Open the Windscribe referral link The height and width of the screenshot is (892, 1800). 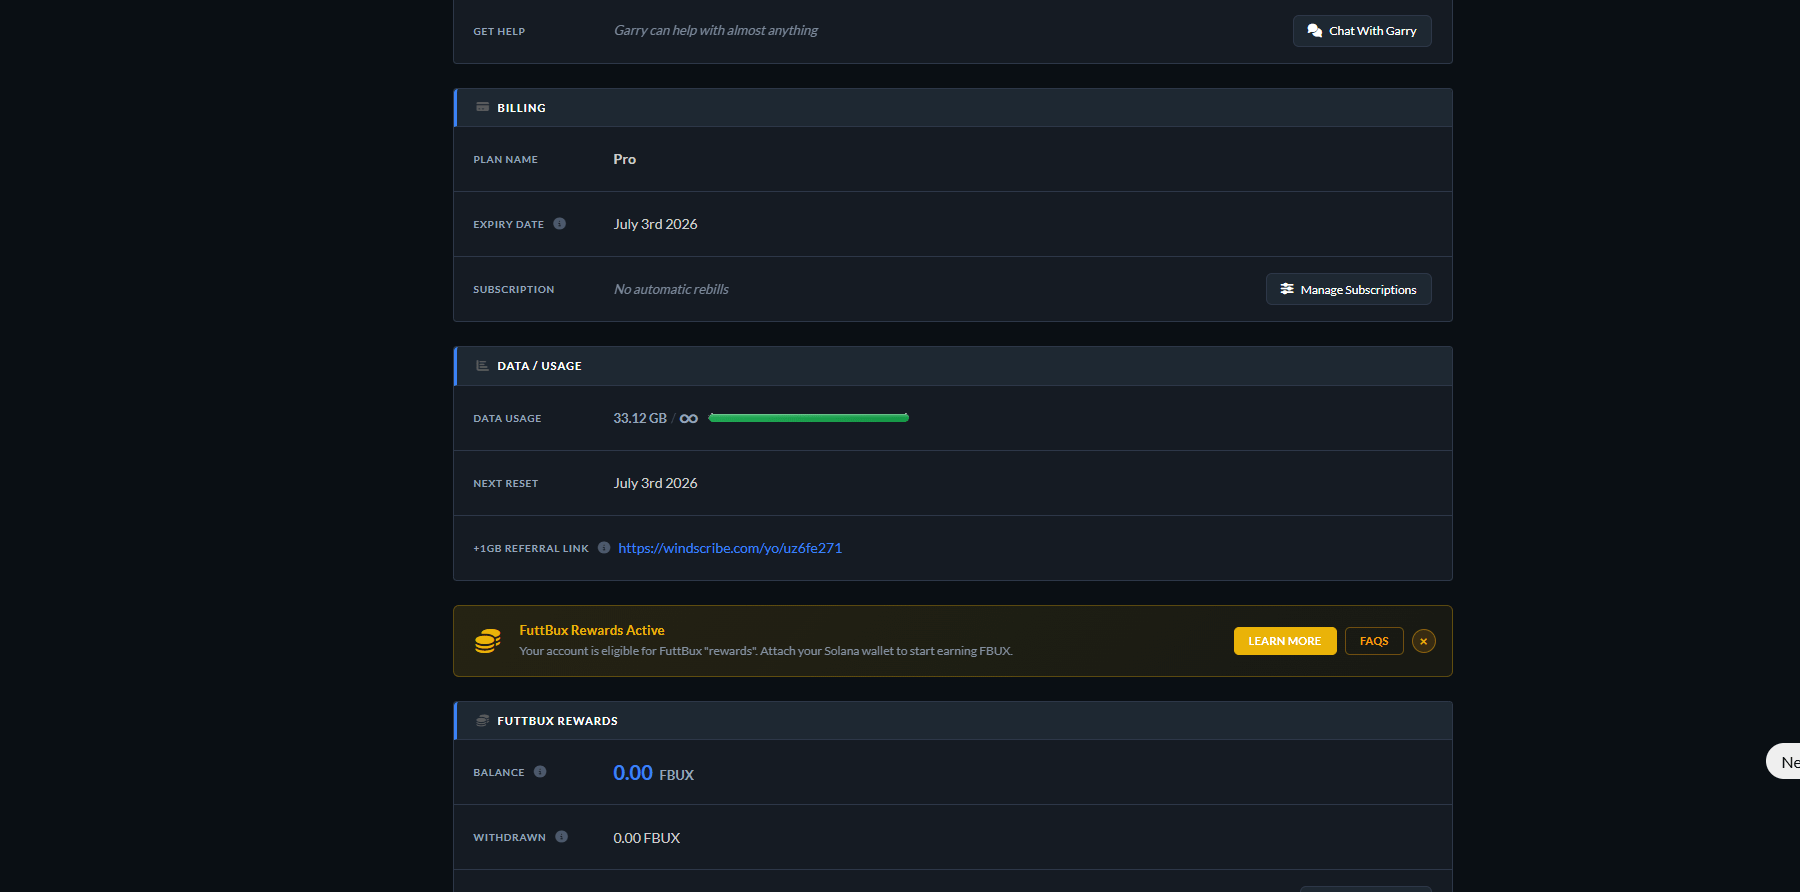point(730,548)
